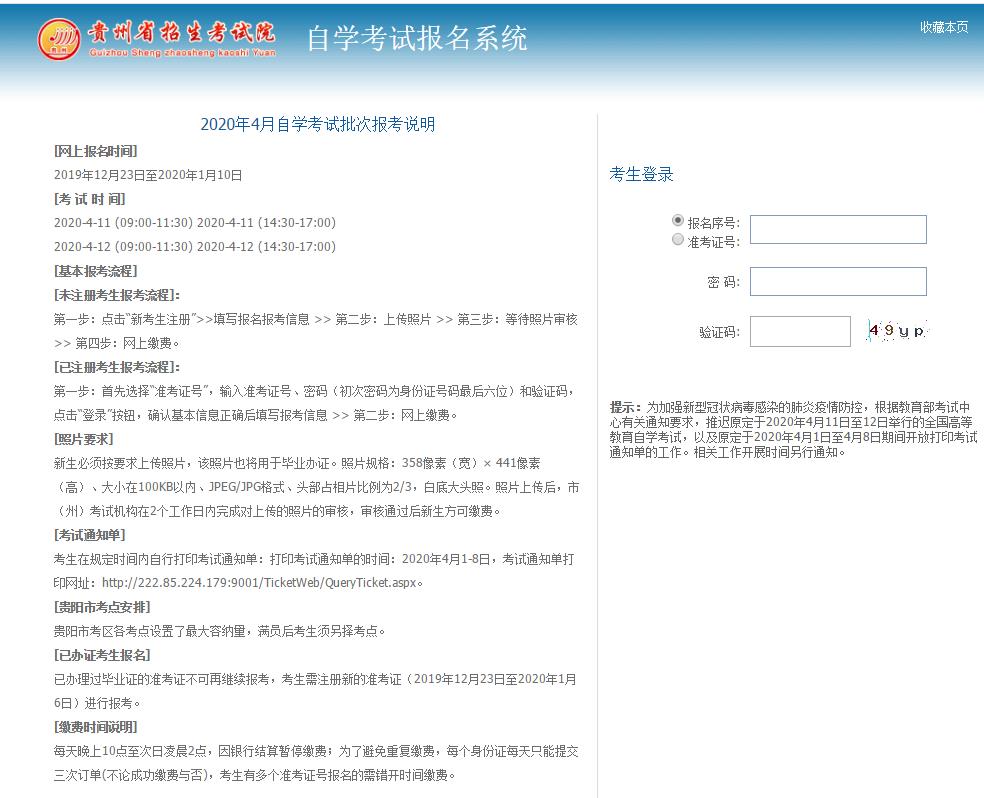Focus the 密码 password input field
984x798 pixels.
[838, 282]
